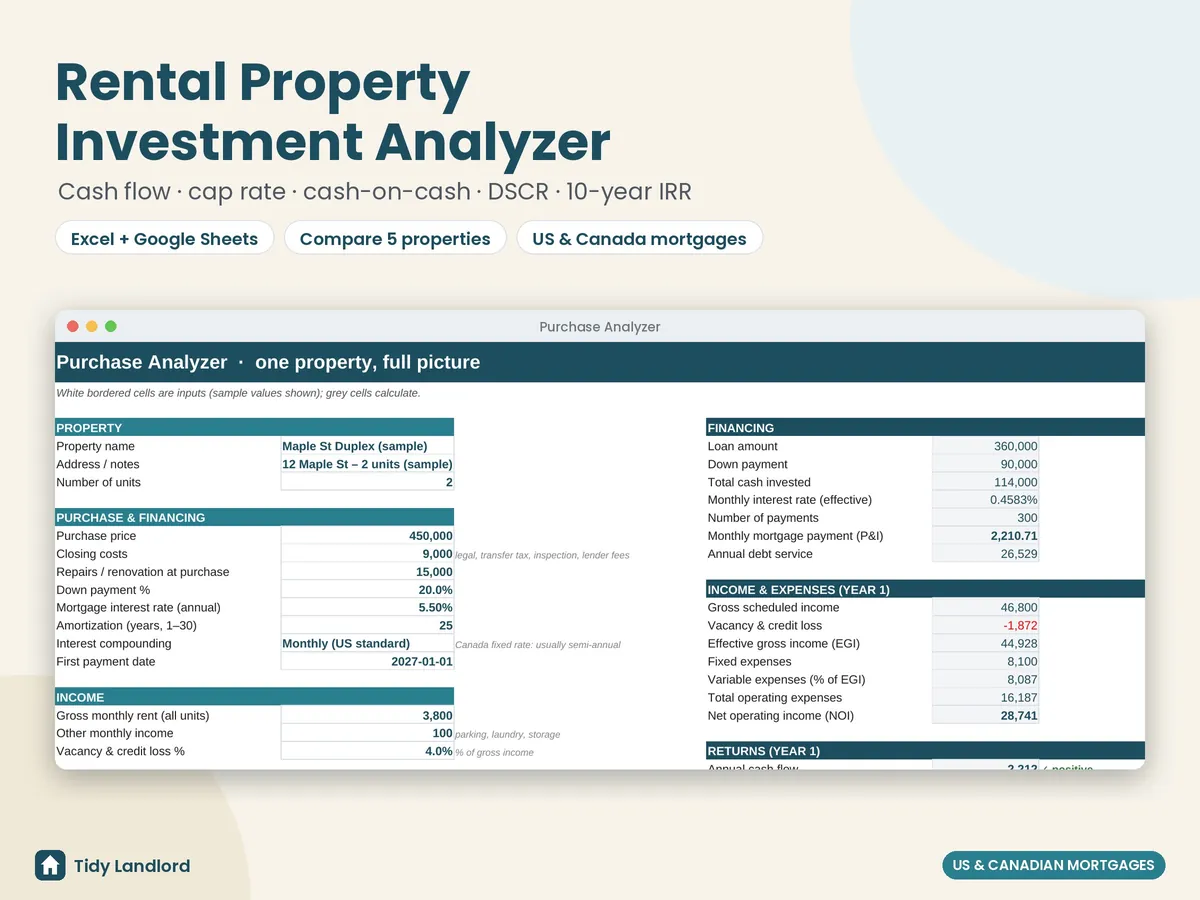Click the INCOME section header on the left
The width and height of the screenshot is (1200, 900).
(254, 697)
